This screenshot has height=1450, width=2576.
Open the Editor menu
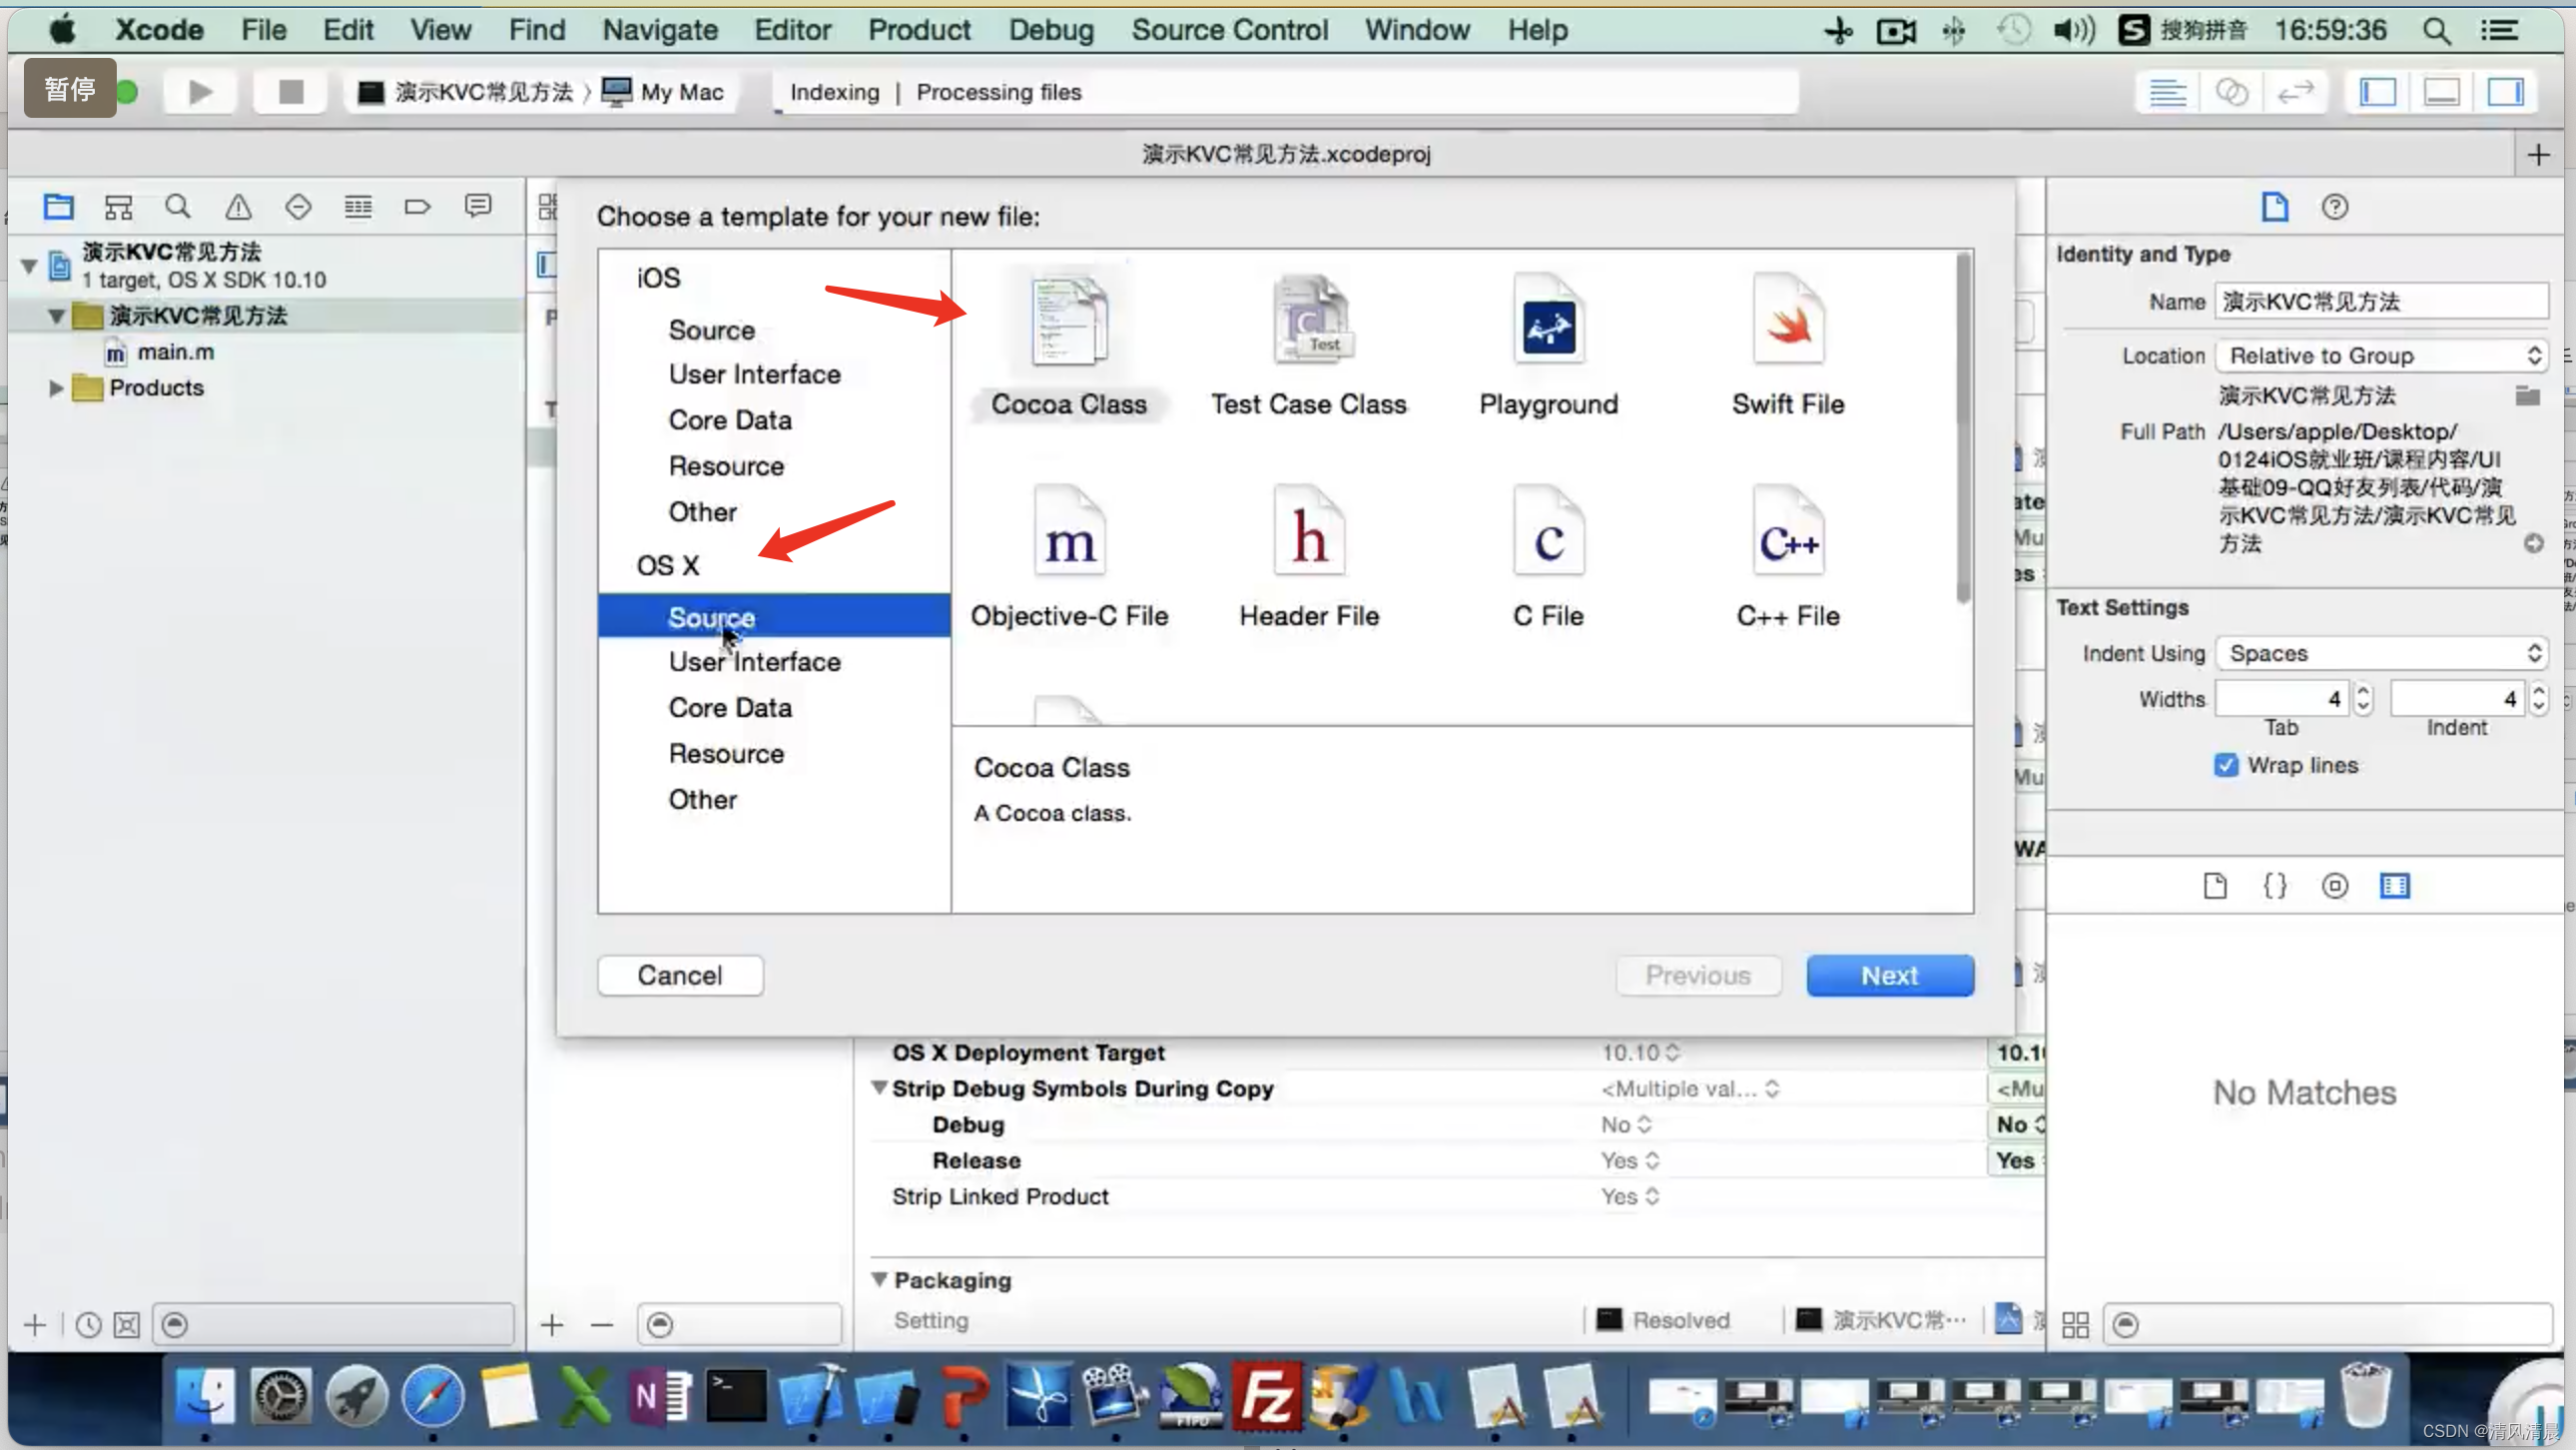792,30
